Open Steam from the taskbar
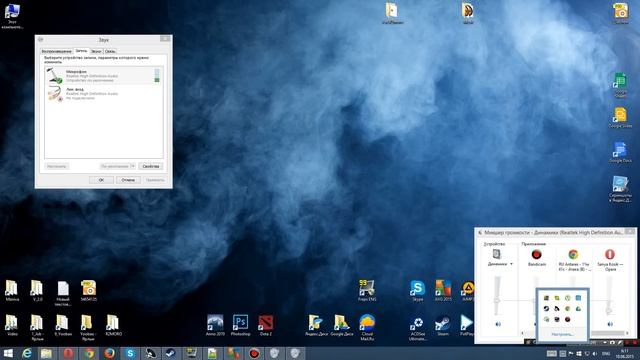The width and height of the screenshot is (640, 360). coord(171,353)
